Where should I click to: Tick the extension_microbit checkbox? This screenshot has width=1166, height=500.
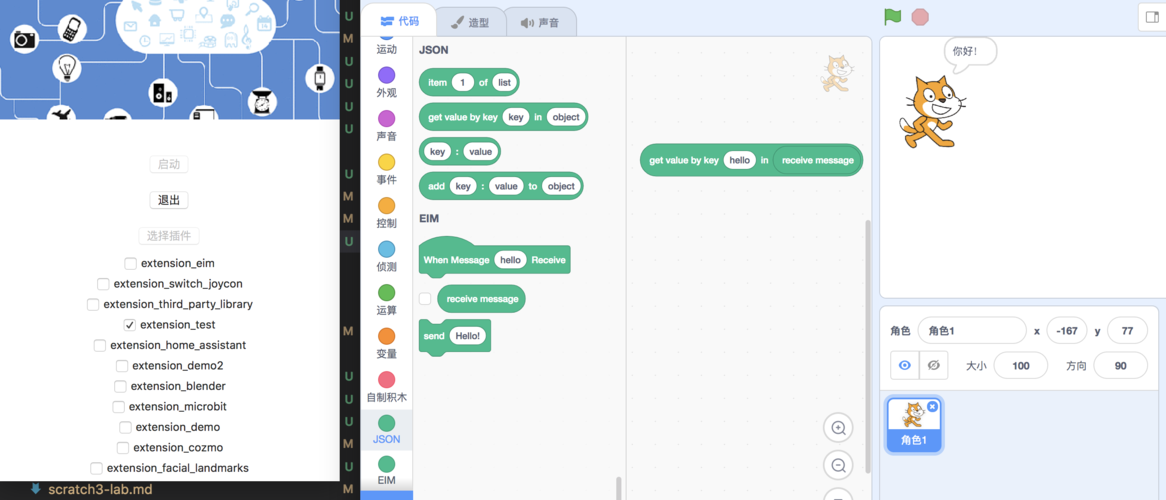(118, 407)
